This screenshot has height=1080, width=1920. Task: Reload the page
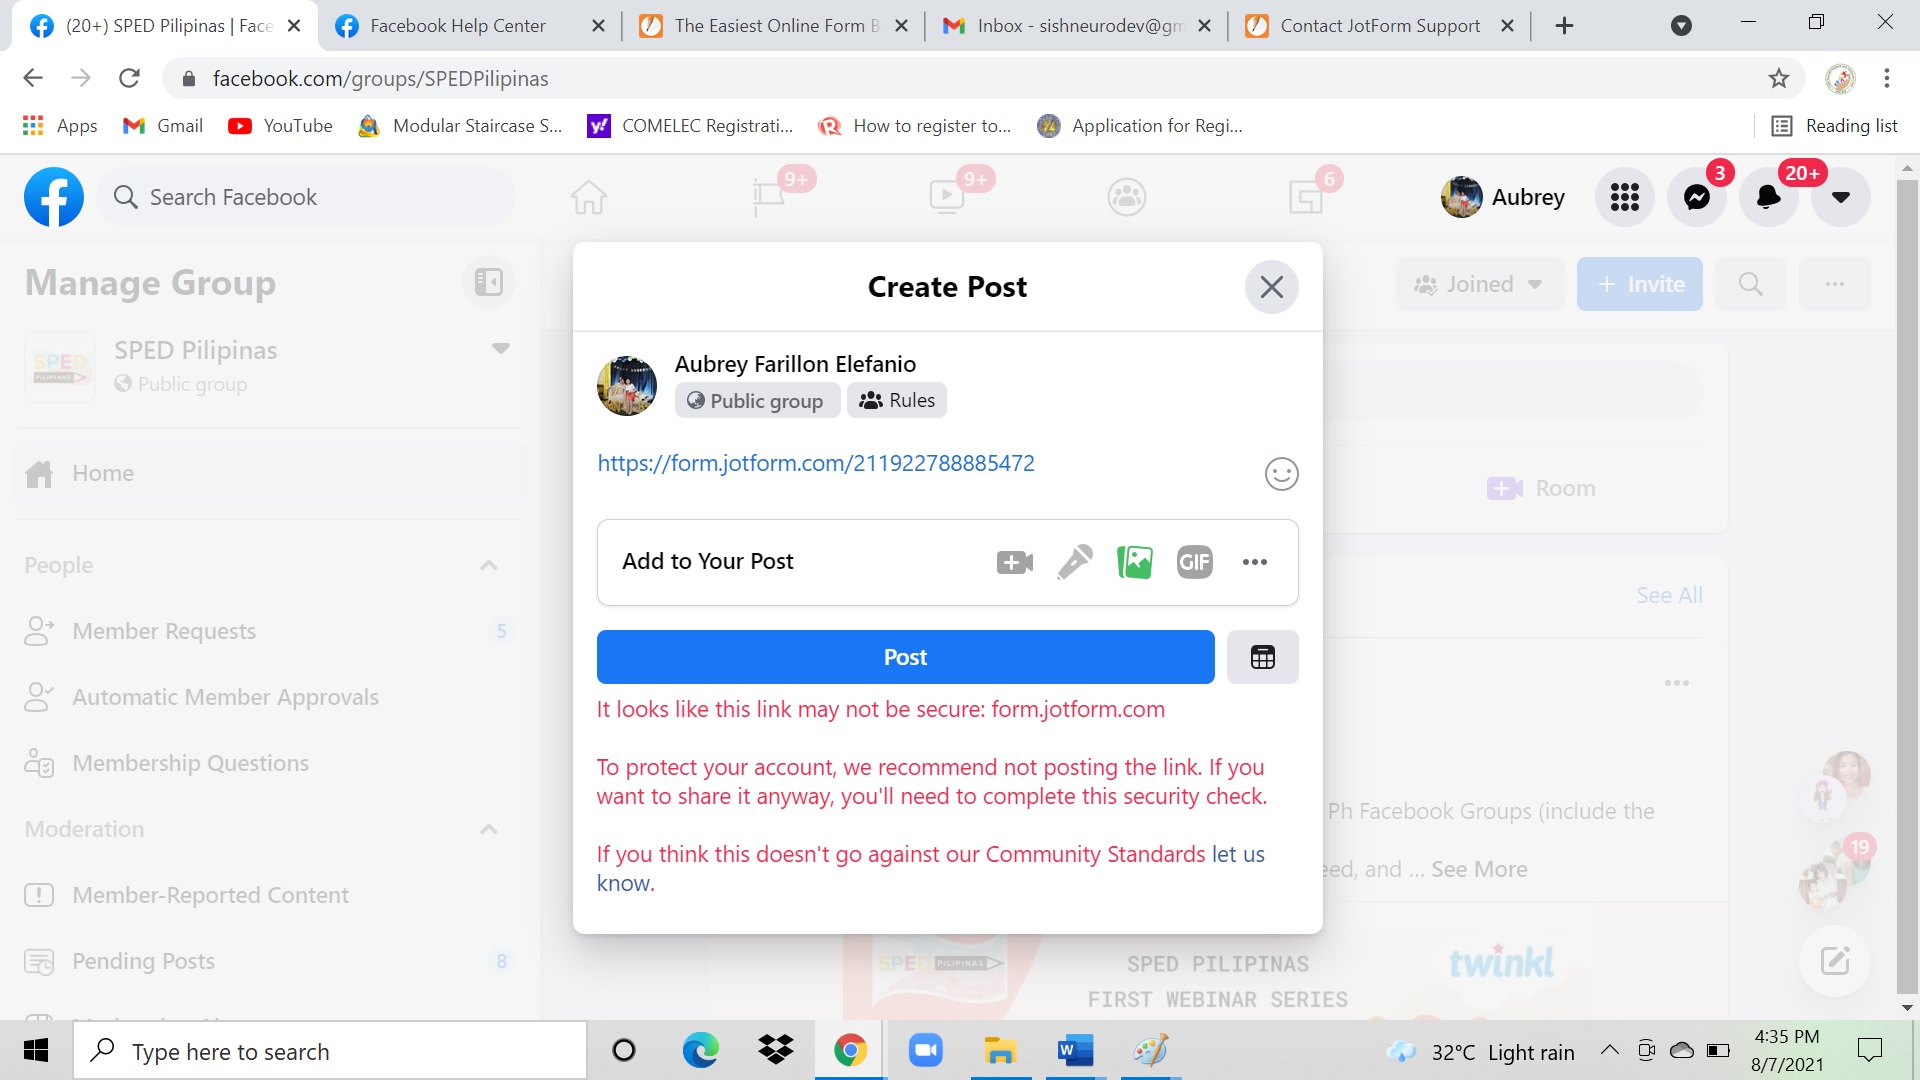point(129,78)
